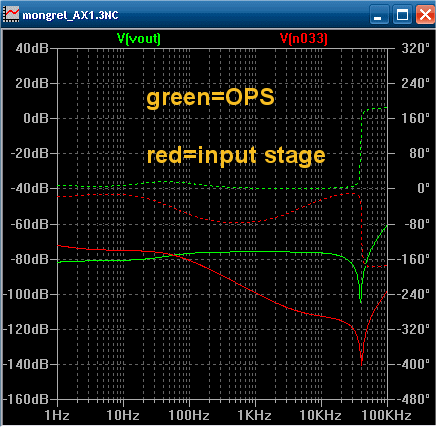This screenshot has width=436, height=427.
Task: Click the -480° phase axis label
Action: pyautogui.click(x=413, y=399)
